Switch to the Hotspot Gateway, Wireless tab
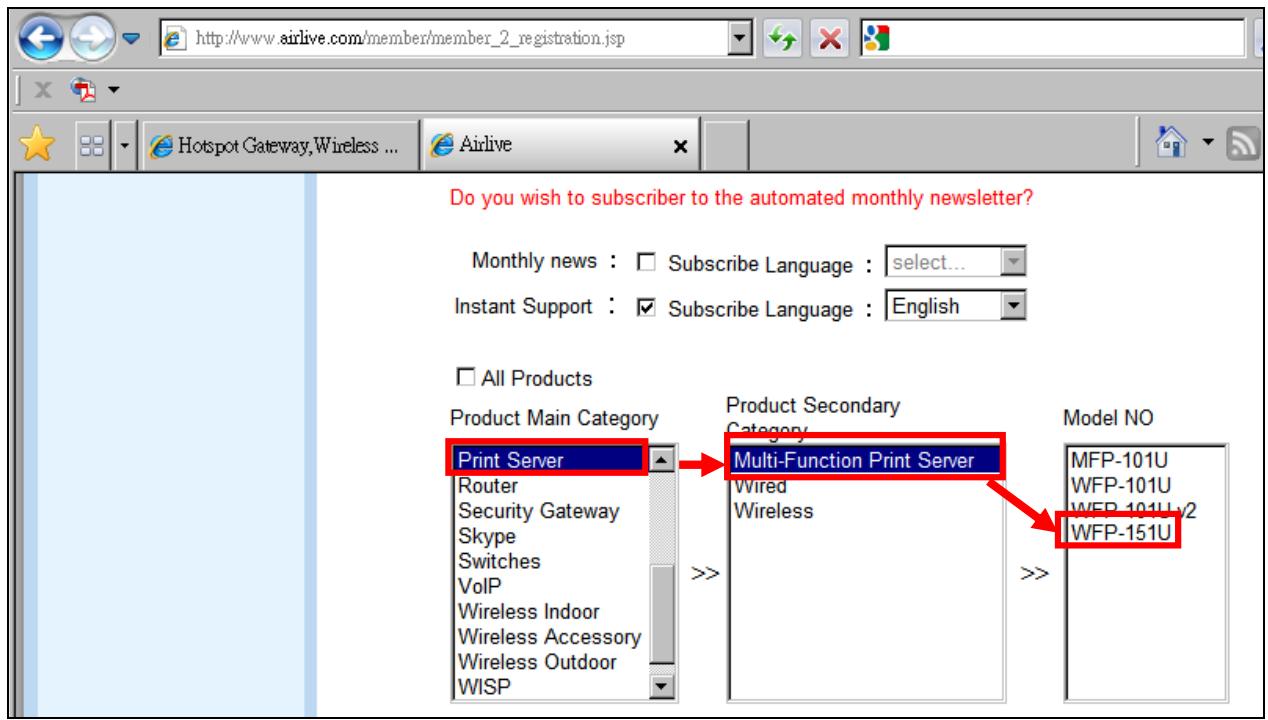Image resolution: width=1268 pixels, height=720 pixels. coord(281,147)
